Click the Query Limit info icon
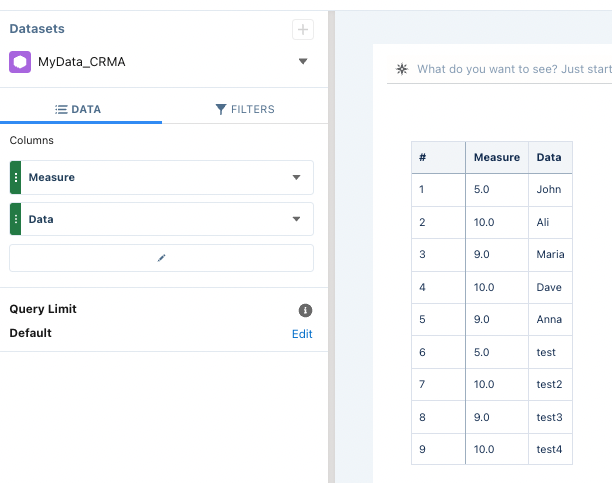The height and width of the screenshot is (483, 612). coord(306,310)
